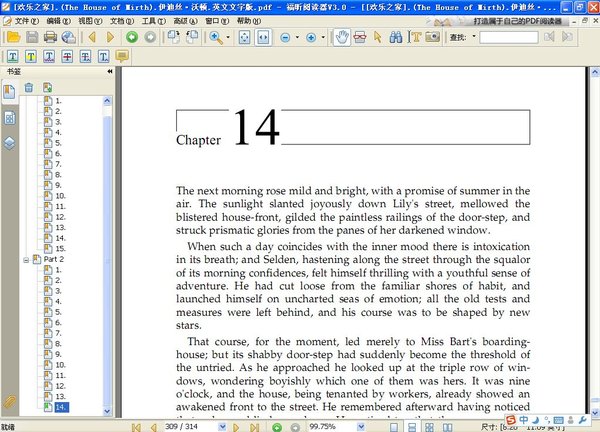Open the 帮助(H) menu

(x=249, y=21)
